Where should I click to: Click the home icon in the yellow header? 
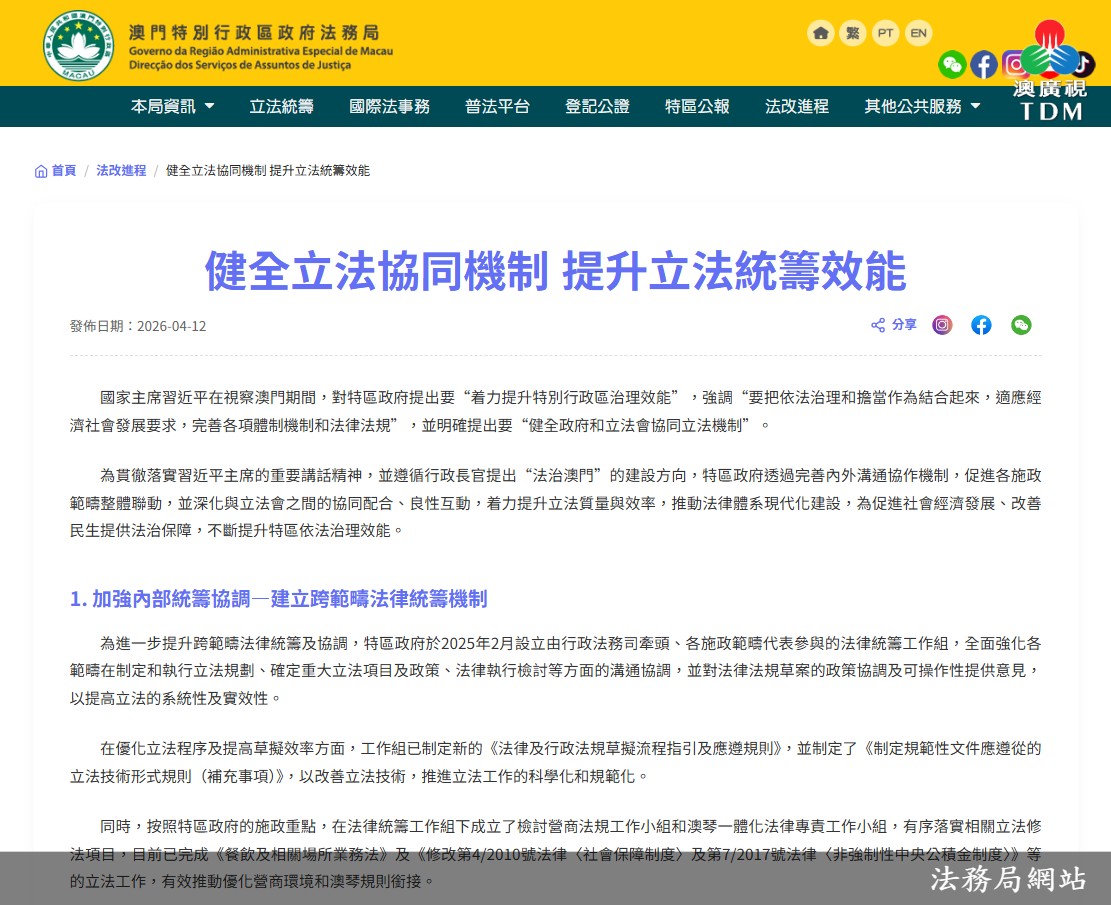click(x=820, y=33)
